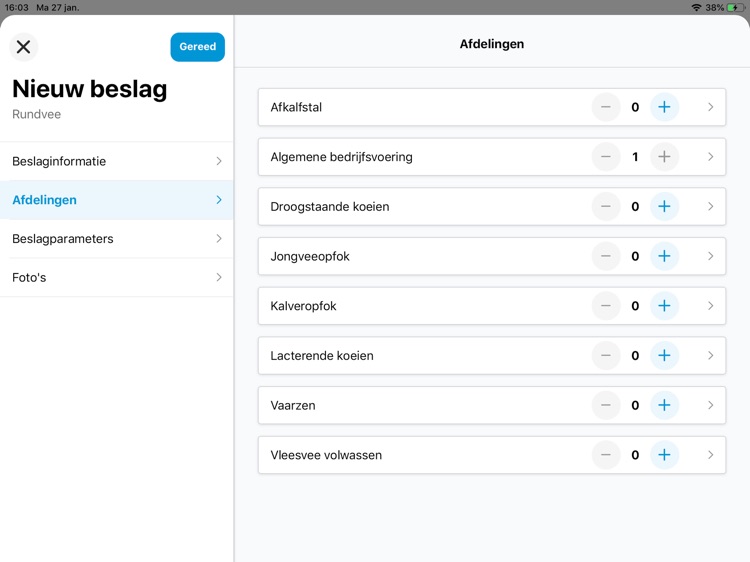Select the Afdelingen menu item
The width and height of the screenshot is (750, 562).
(x=116, y=200)
